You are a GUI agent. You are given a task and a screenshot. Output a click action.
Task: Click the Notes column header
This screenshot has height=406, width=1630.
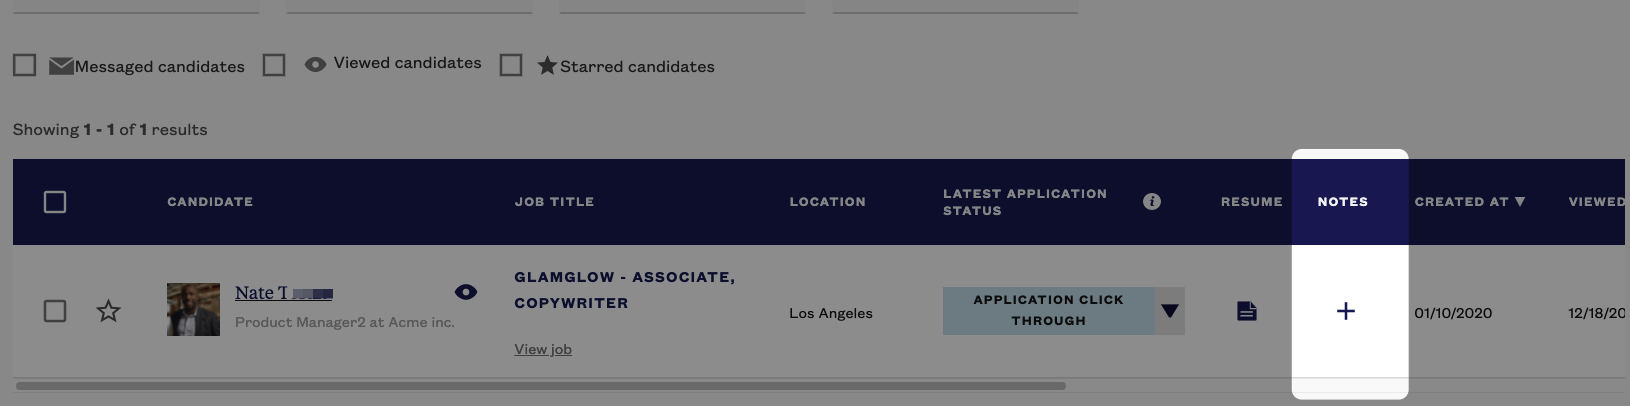click(1343, 202)
